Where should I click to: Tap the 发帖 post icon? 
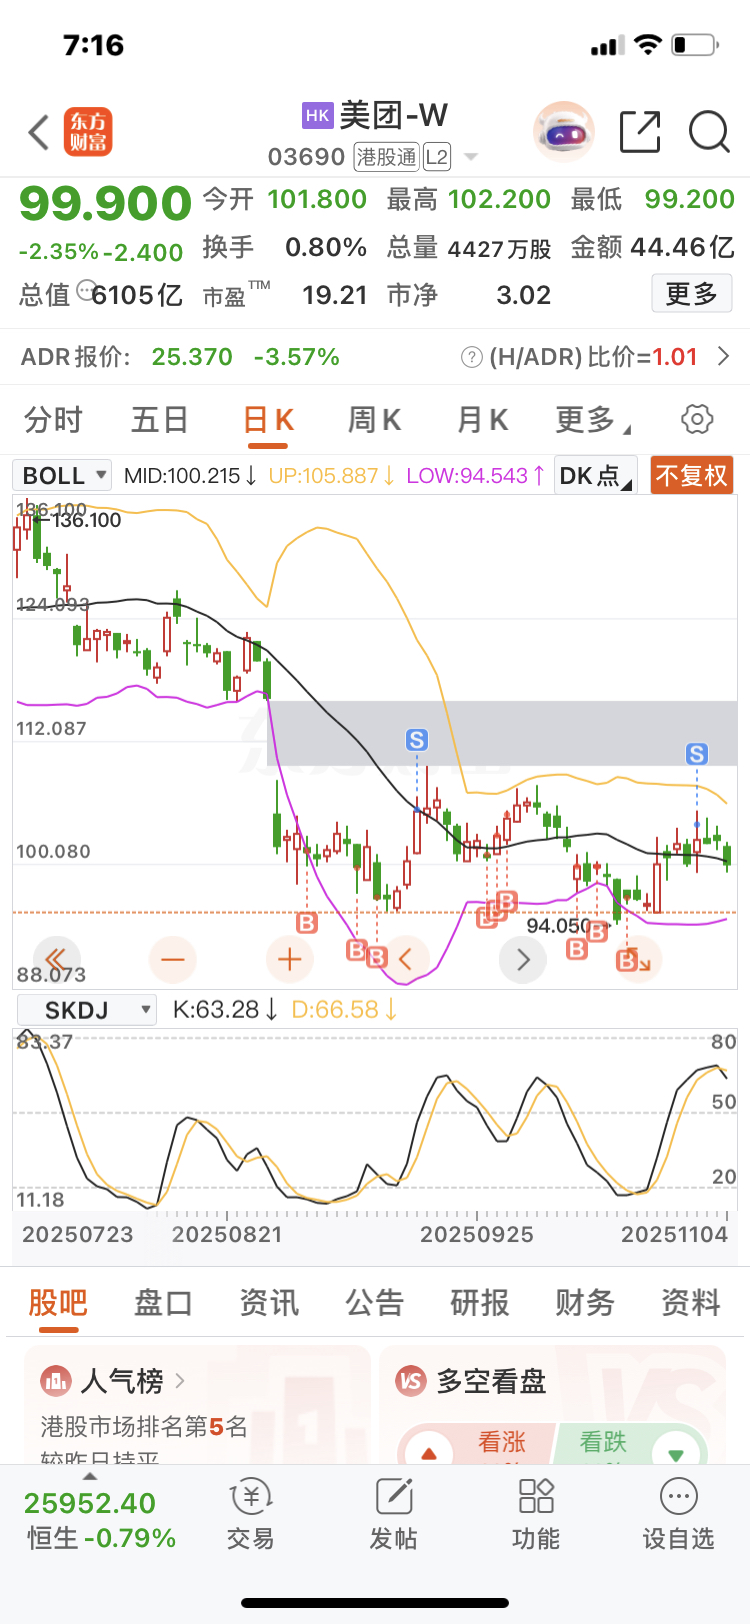pyautogui.click(x=394, y=1497)
